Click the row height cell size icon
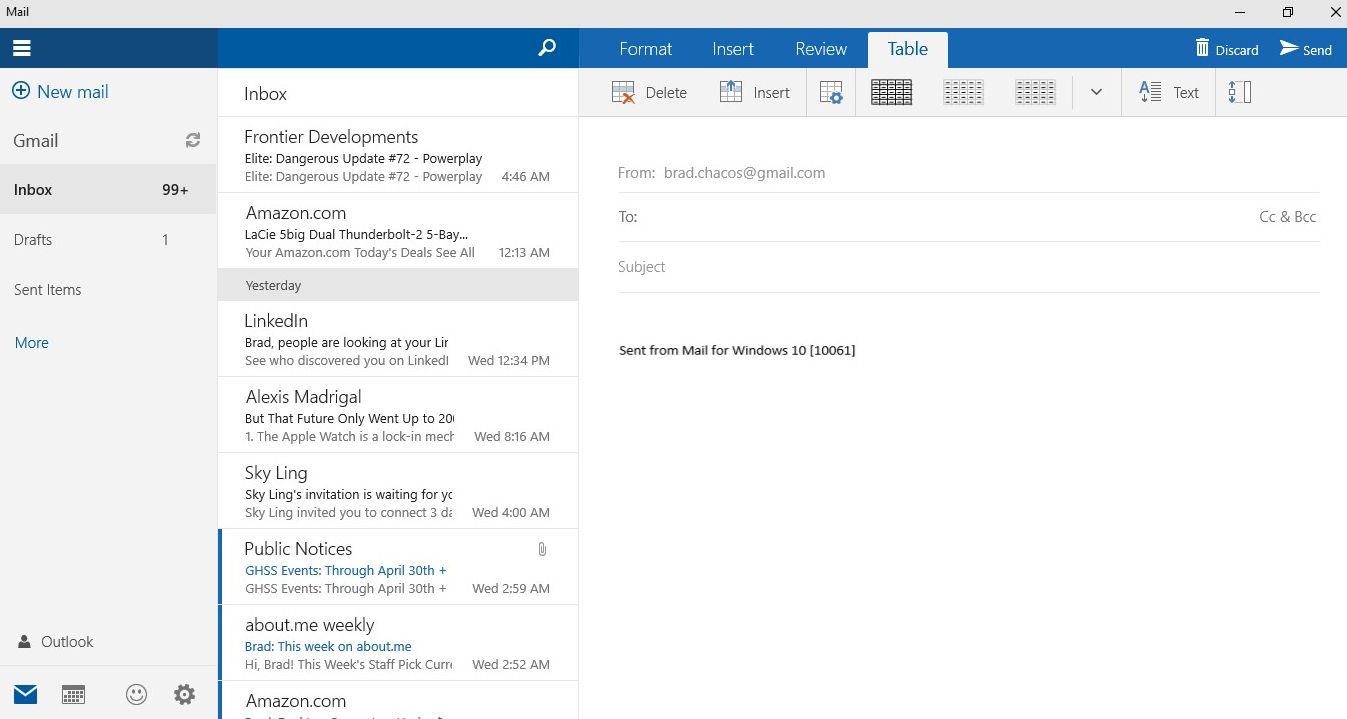Image resolution: width=1347 pixels, height=719 pixels. (x=1240, y=93)
